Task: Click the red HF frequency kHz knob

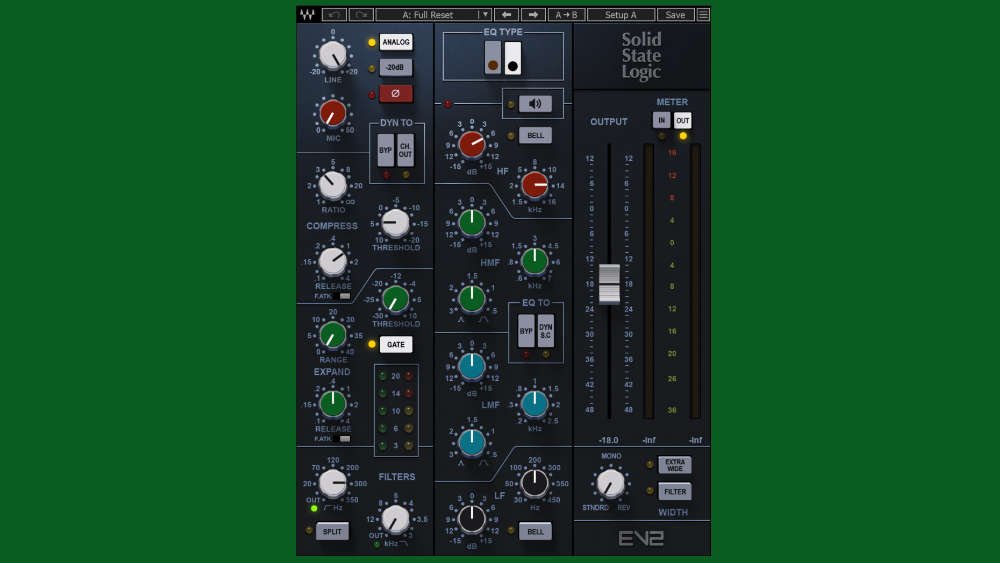Action: (534, 185)
